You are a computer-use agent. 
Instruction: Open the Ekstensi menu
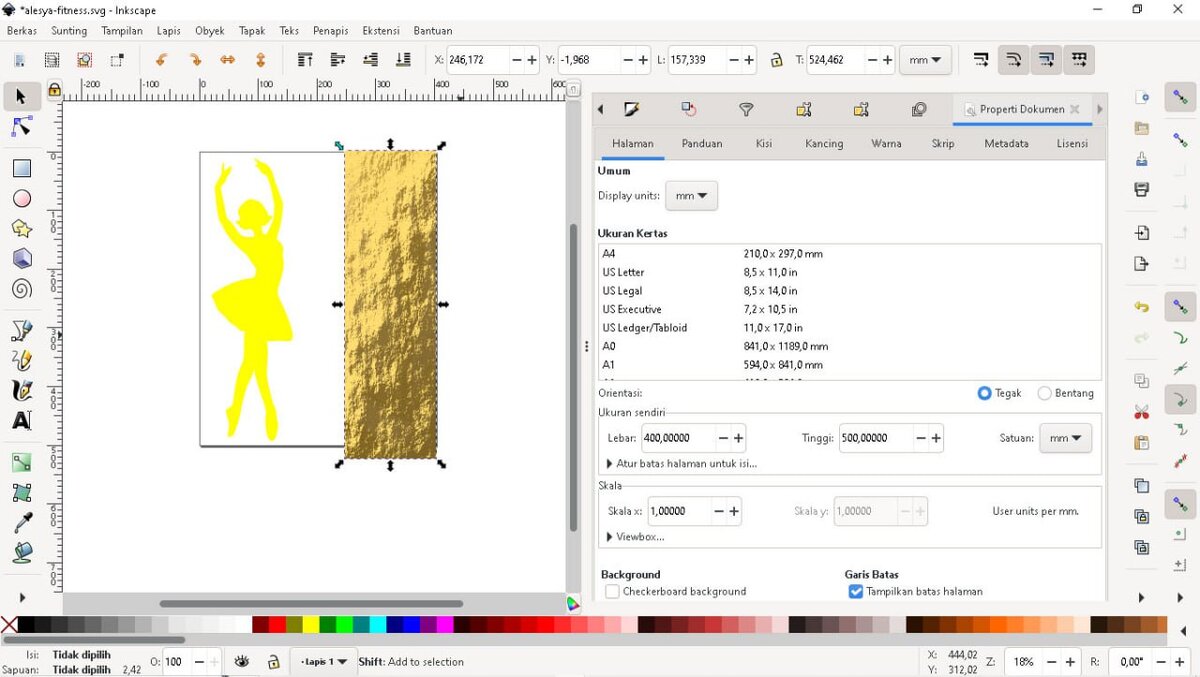pos(380,31)
